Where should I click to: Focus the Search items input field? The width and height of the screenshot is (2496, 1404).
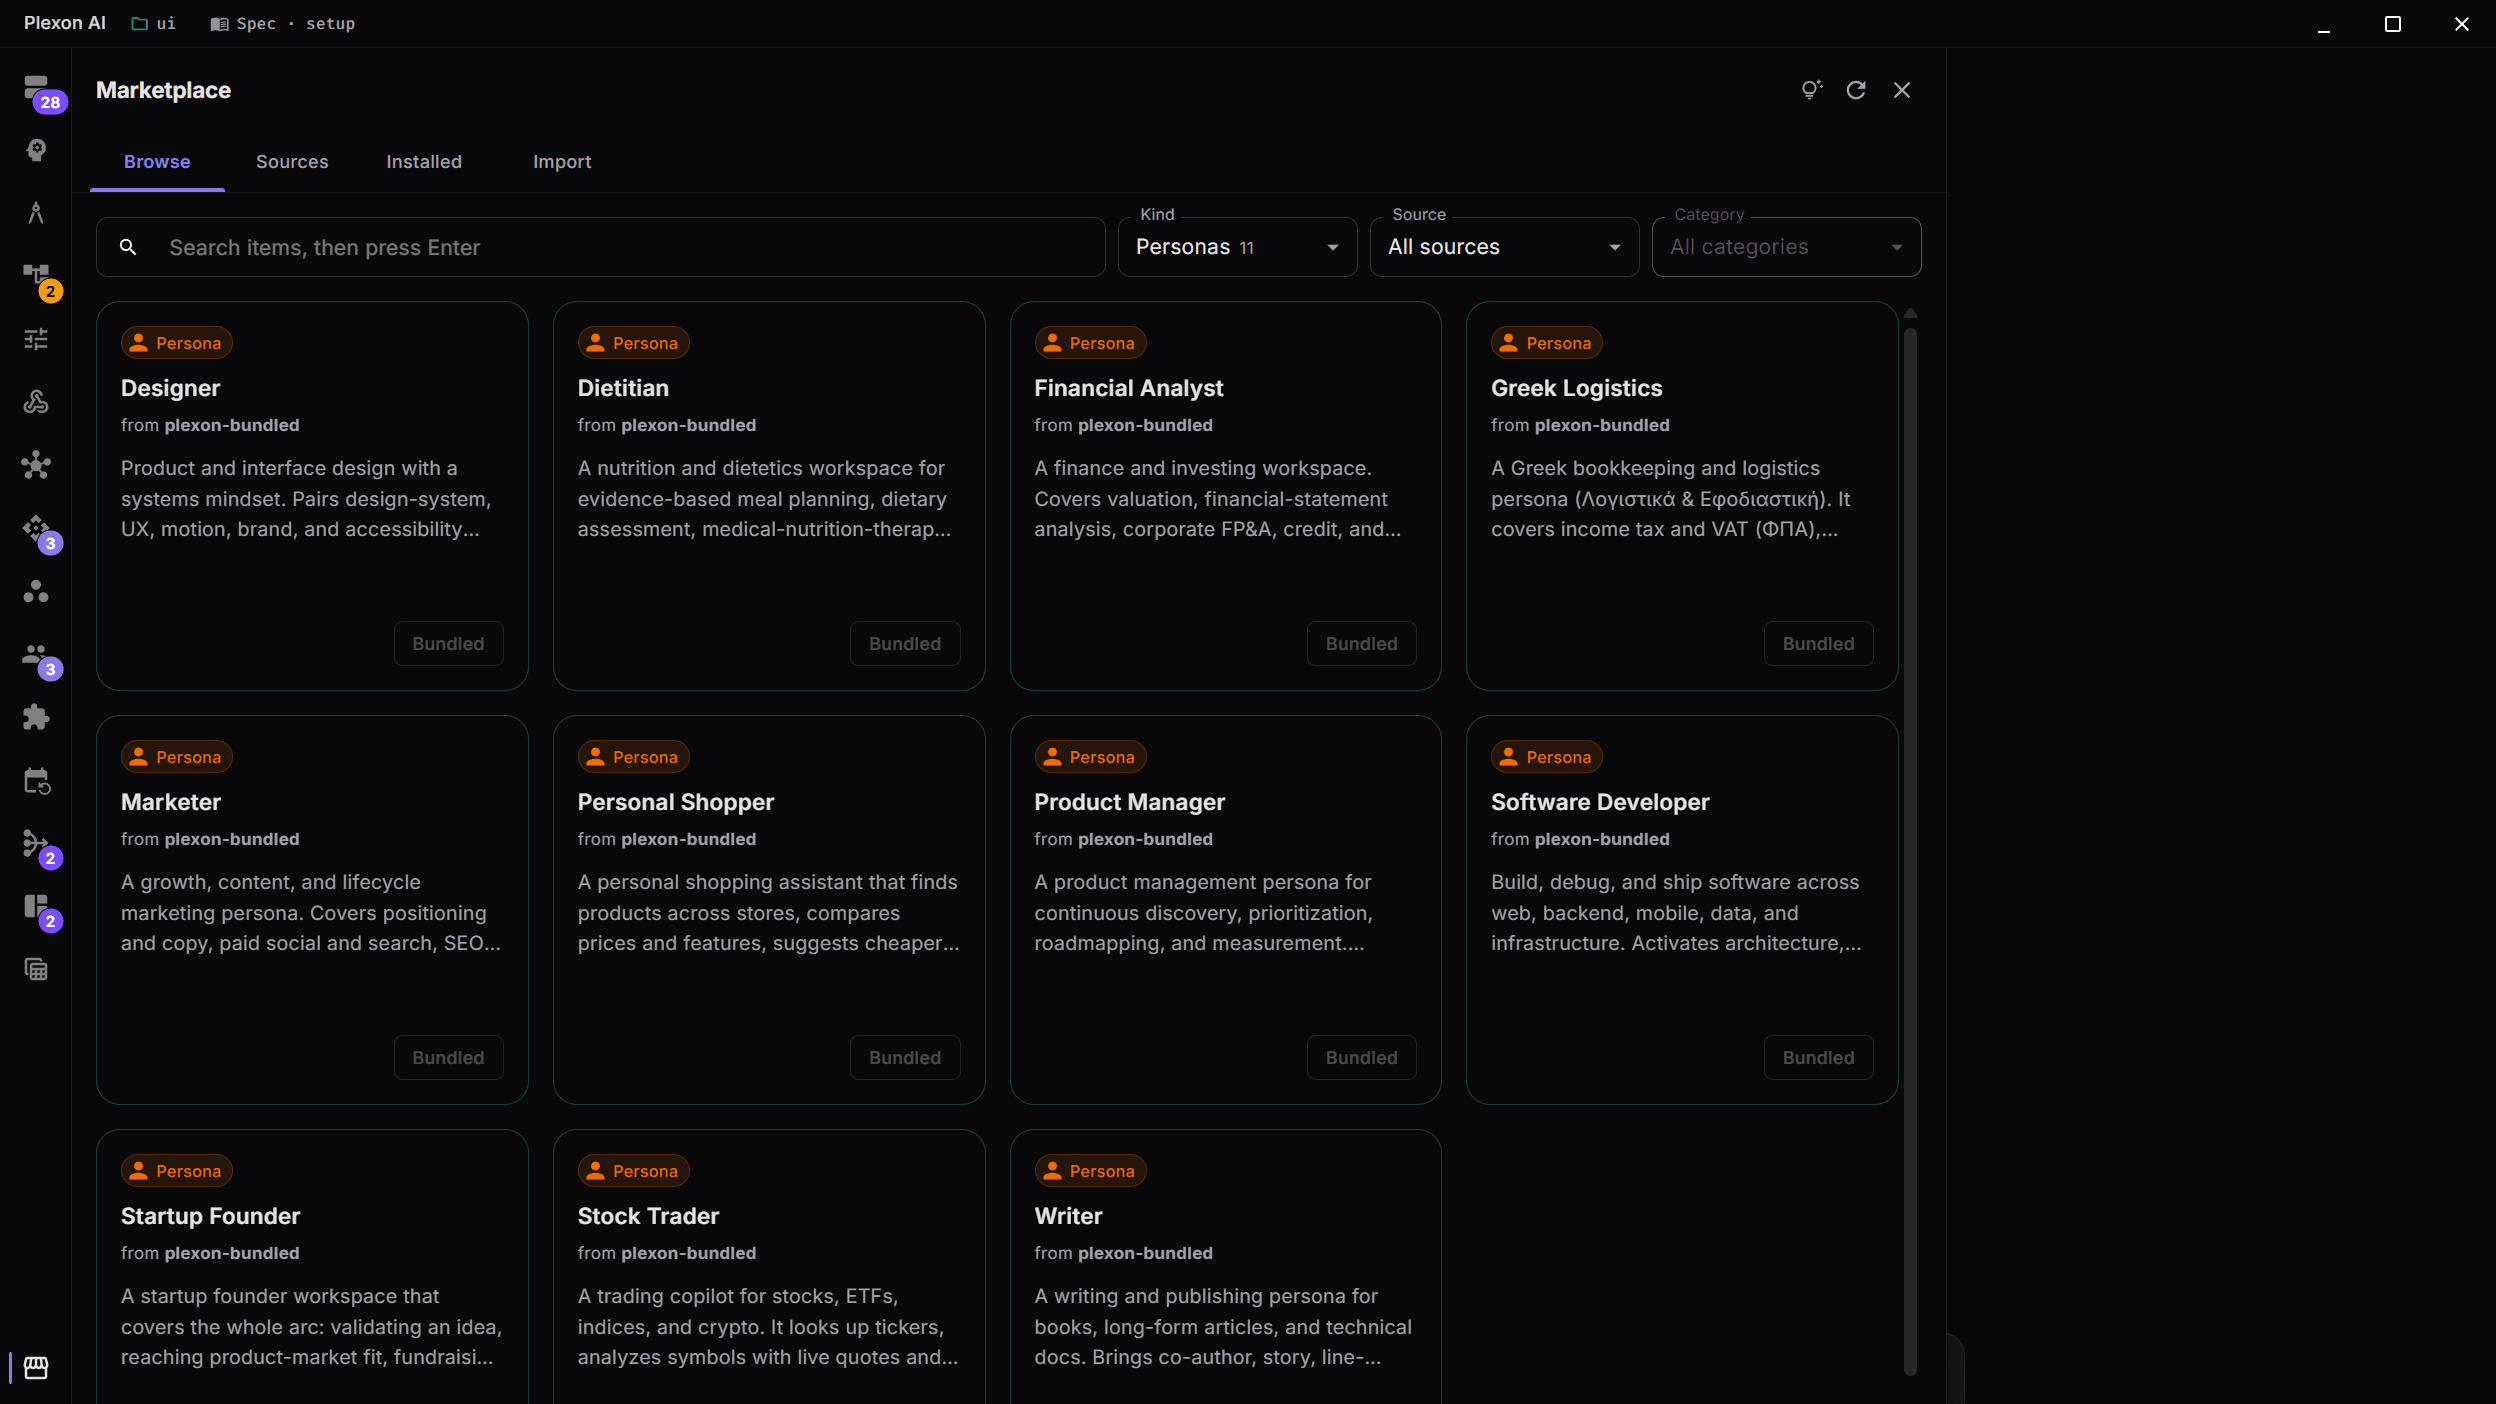[x=600, y=247]
